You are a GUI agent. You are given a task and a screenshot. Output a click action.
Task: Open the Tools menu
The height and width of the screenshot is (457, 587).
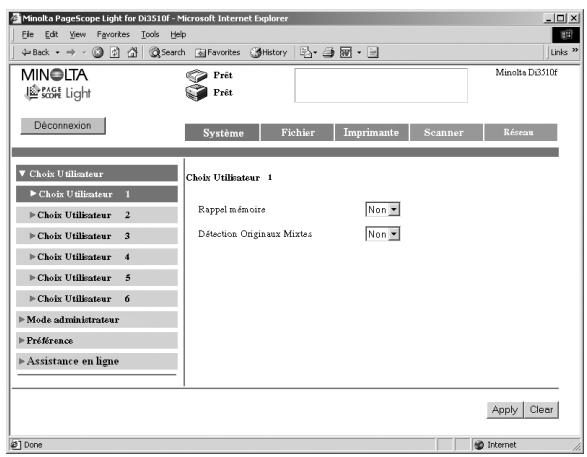pyautogui.click(x=150, y=34)
